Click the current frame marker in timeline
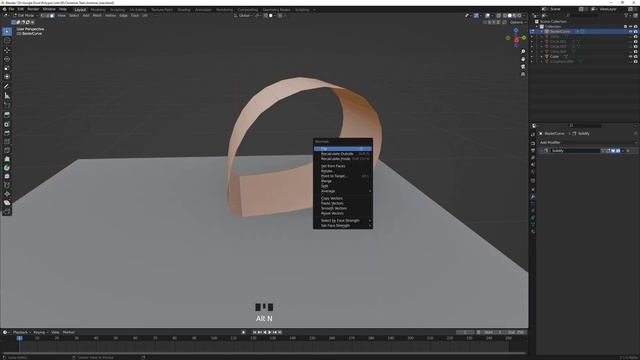This screenshot has height=360, width=640. point(19,338)
